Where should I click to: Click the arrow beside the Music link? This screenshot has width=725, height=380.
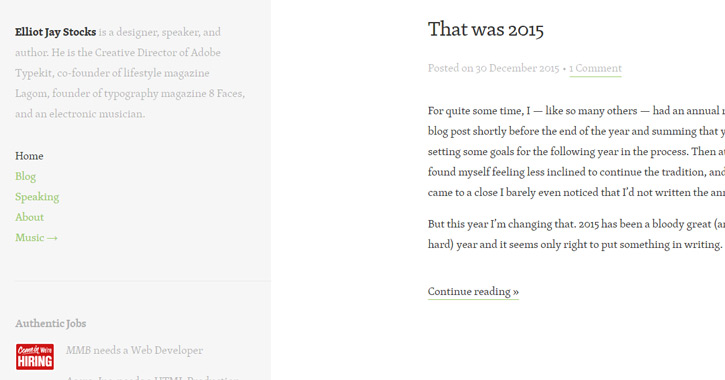tap(52, 238)
